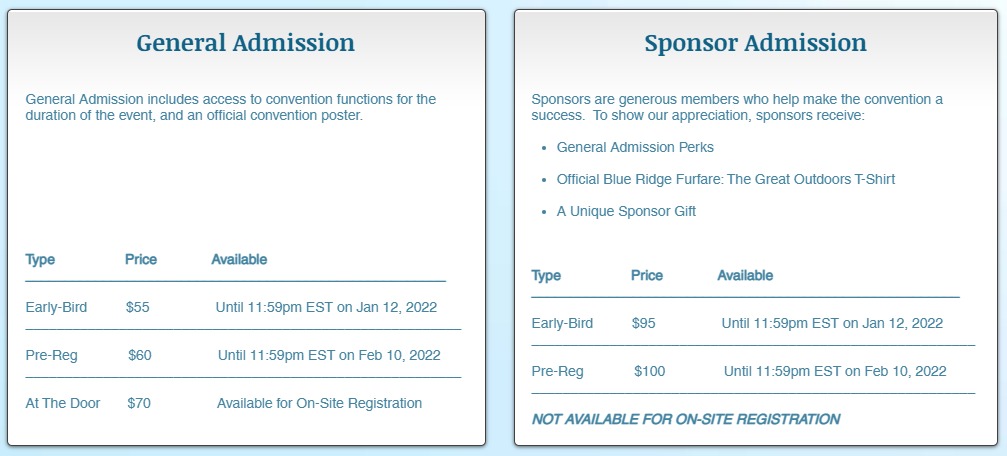The height and width of the screenshot is (456, 1007).
Task: Click the Sponsor Early-Bird row label
Action: (562, 323)
